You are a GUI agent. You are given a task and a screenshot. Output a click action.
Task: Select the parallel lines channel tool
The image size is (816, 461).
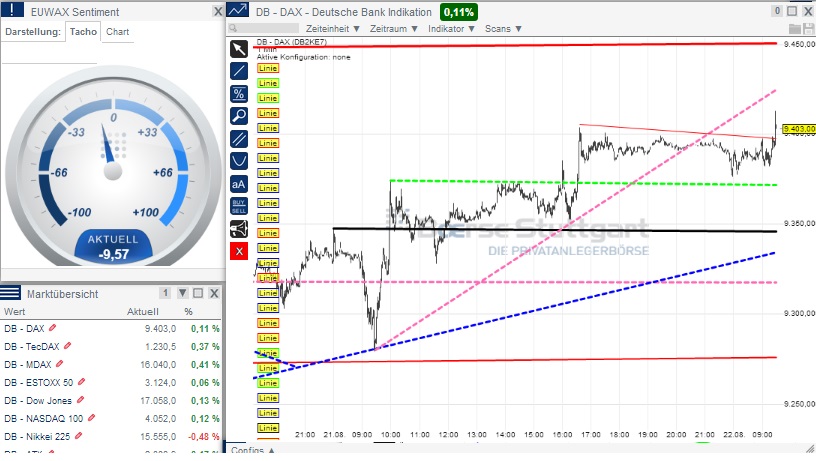[239, 139]
